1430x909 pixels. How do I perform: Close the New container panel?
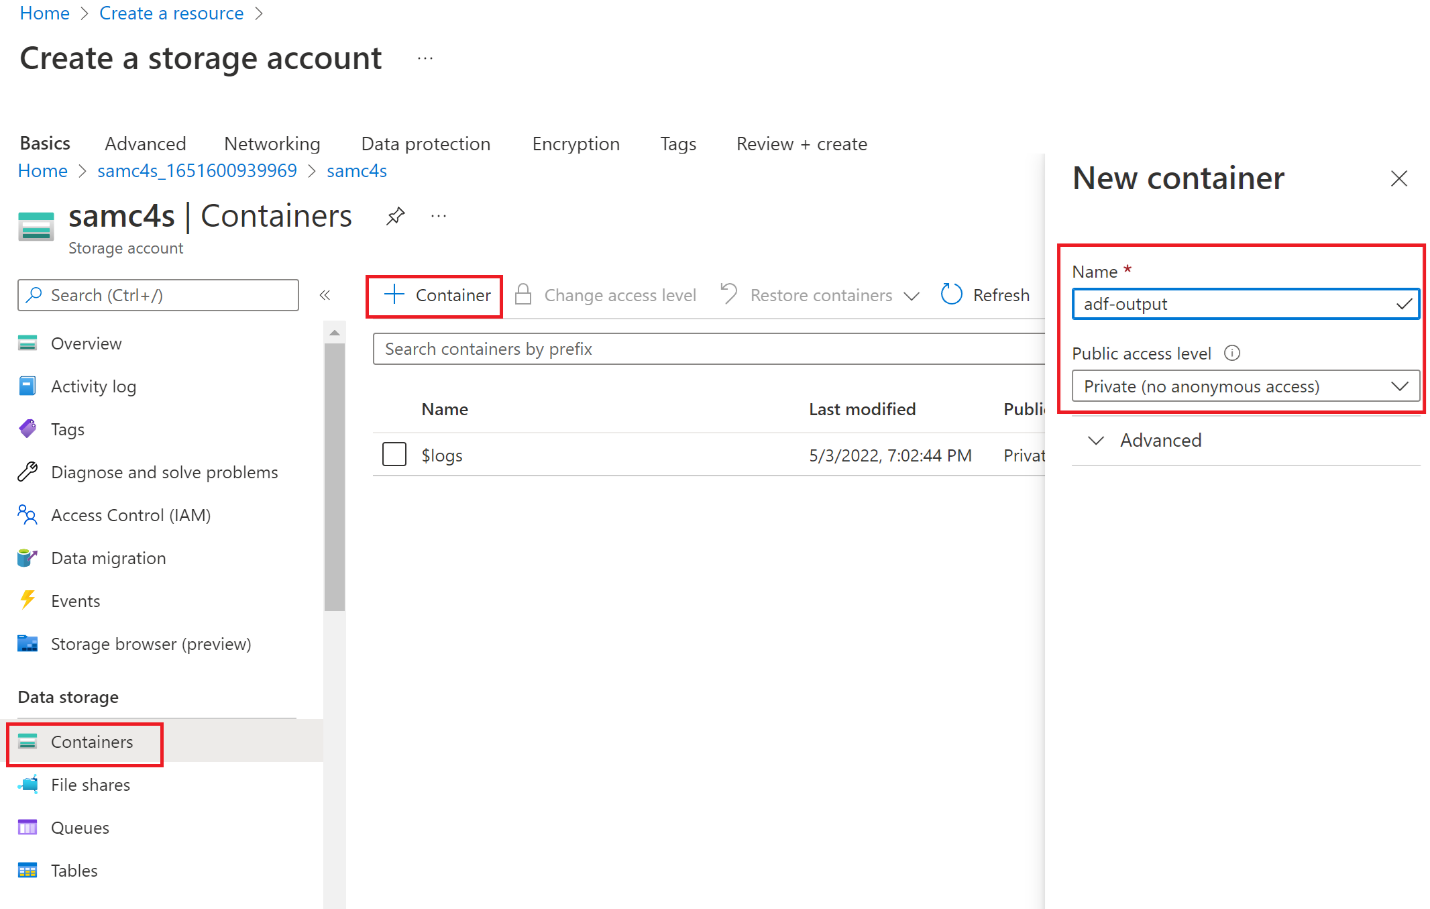point(1399,179)
